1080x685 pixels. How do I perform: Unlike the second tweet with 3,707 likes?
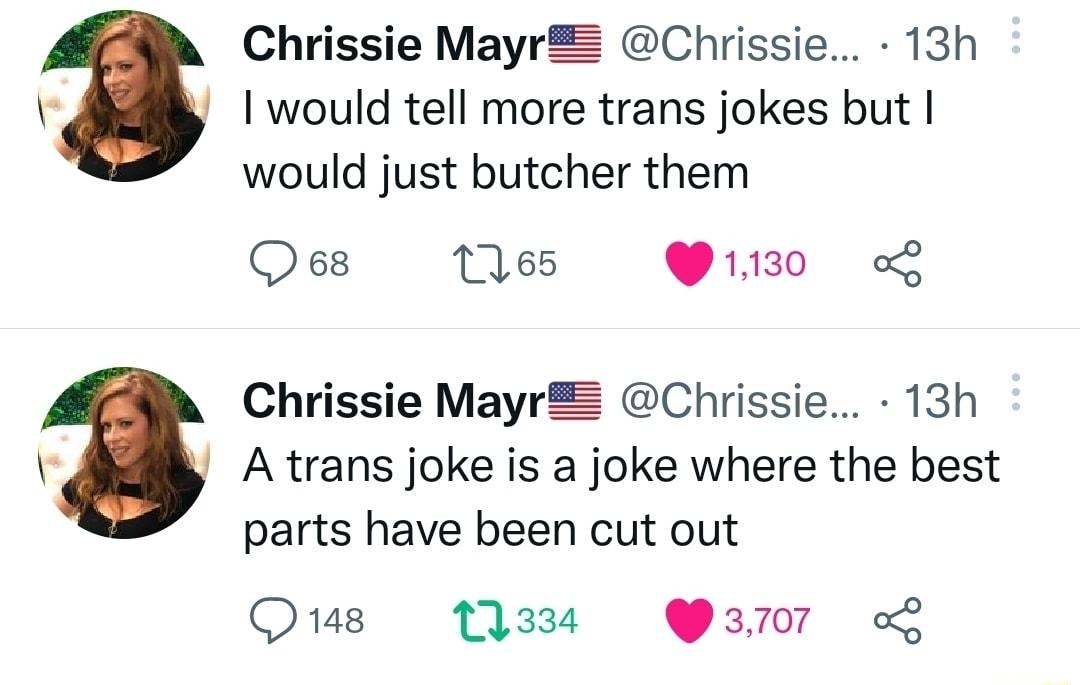pos(692,618)
